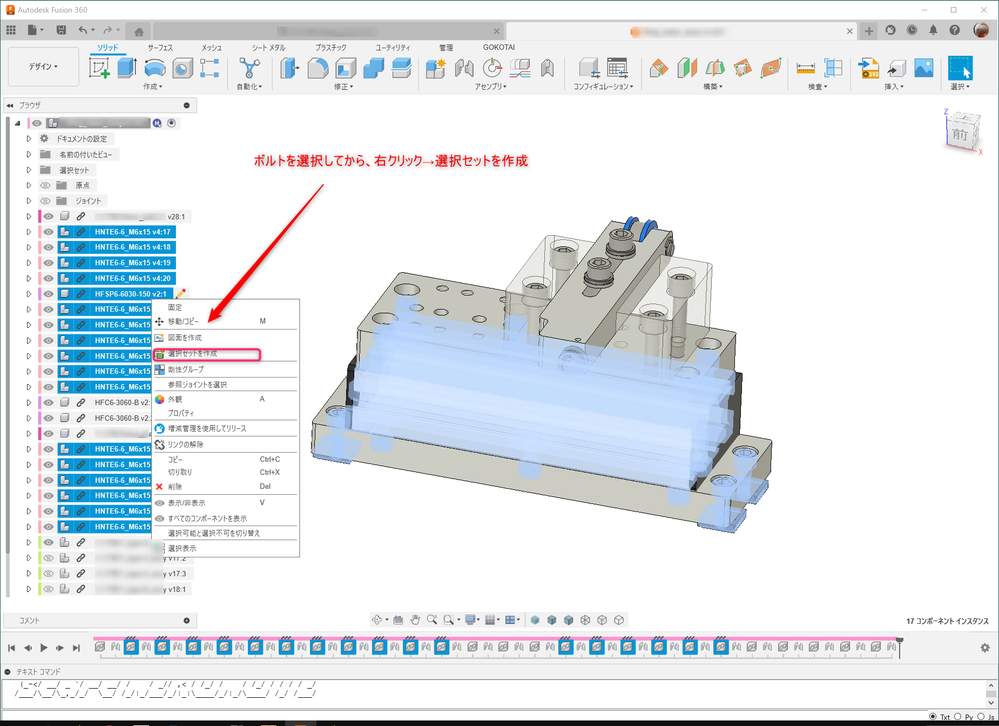Jump to timeline end
The image size is (999, 726).
(76, 648)
